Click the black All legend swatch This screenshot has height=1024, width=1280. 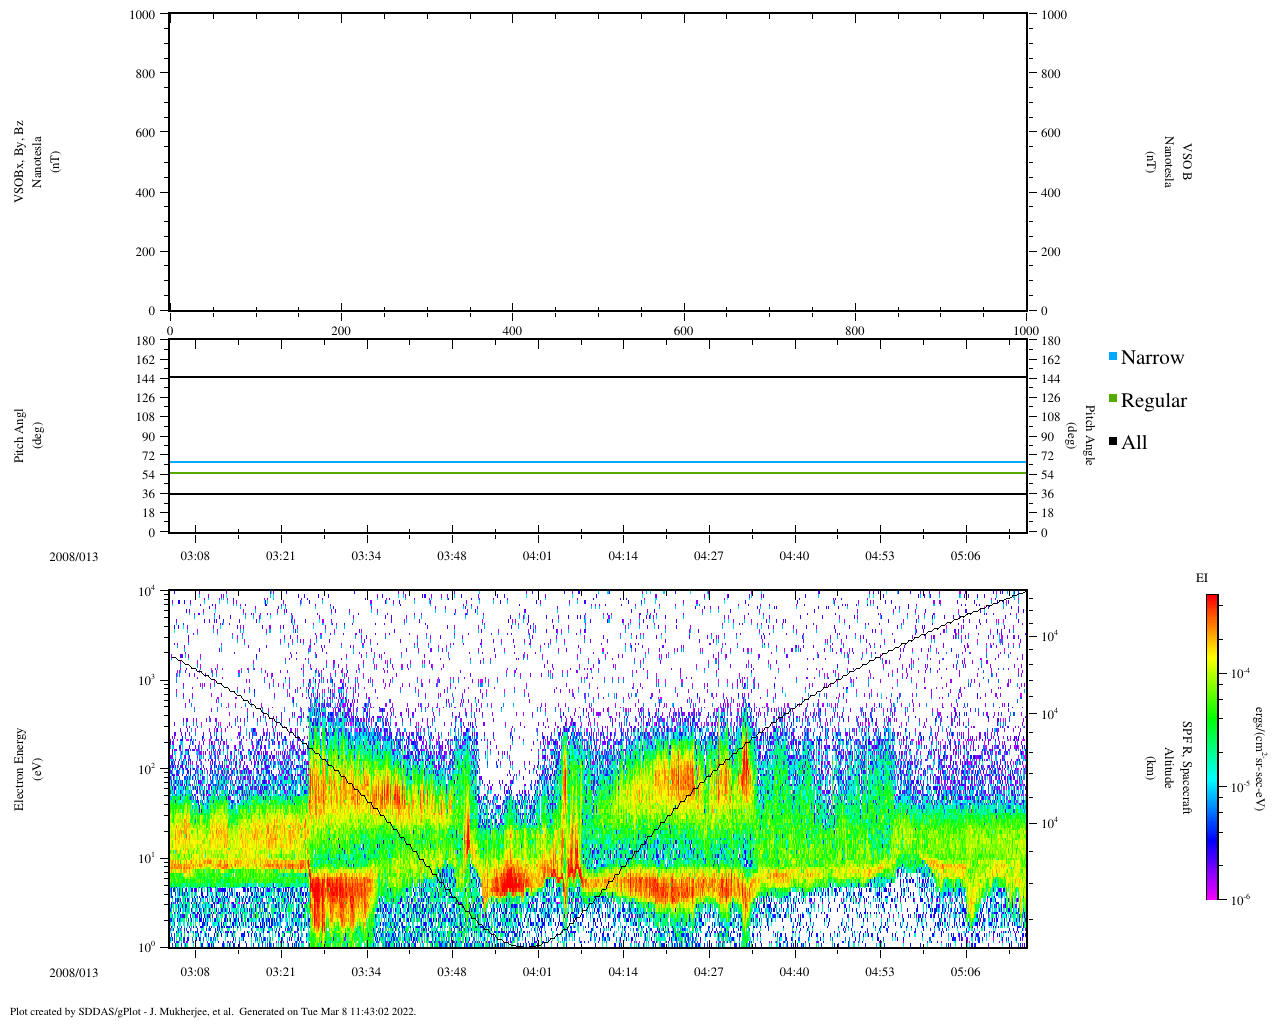1113,442
